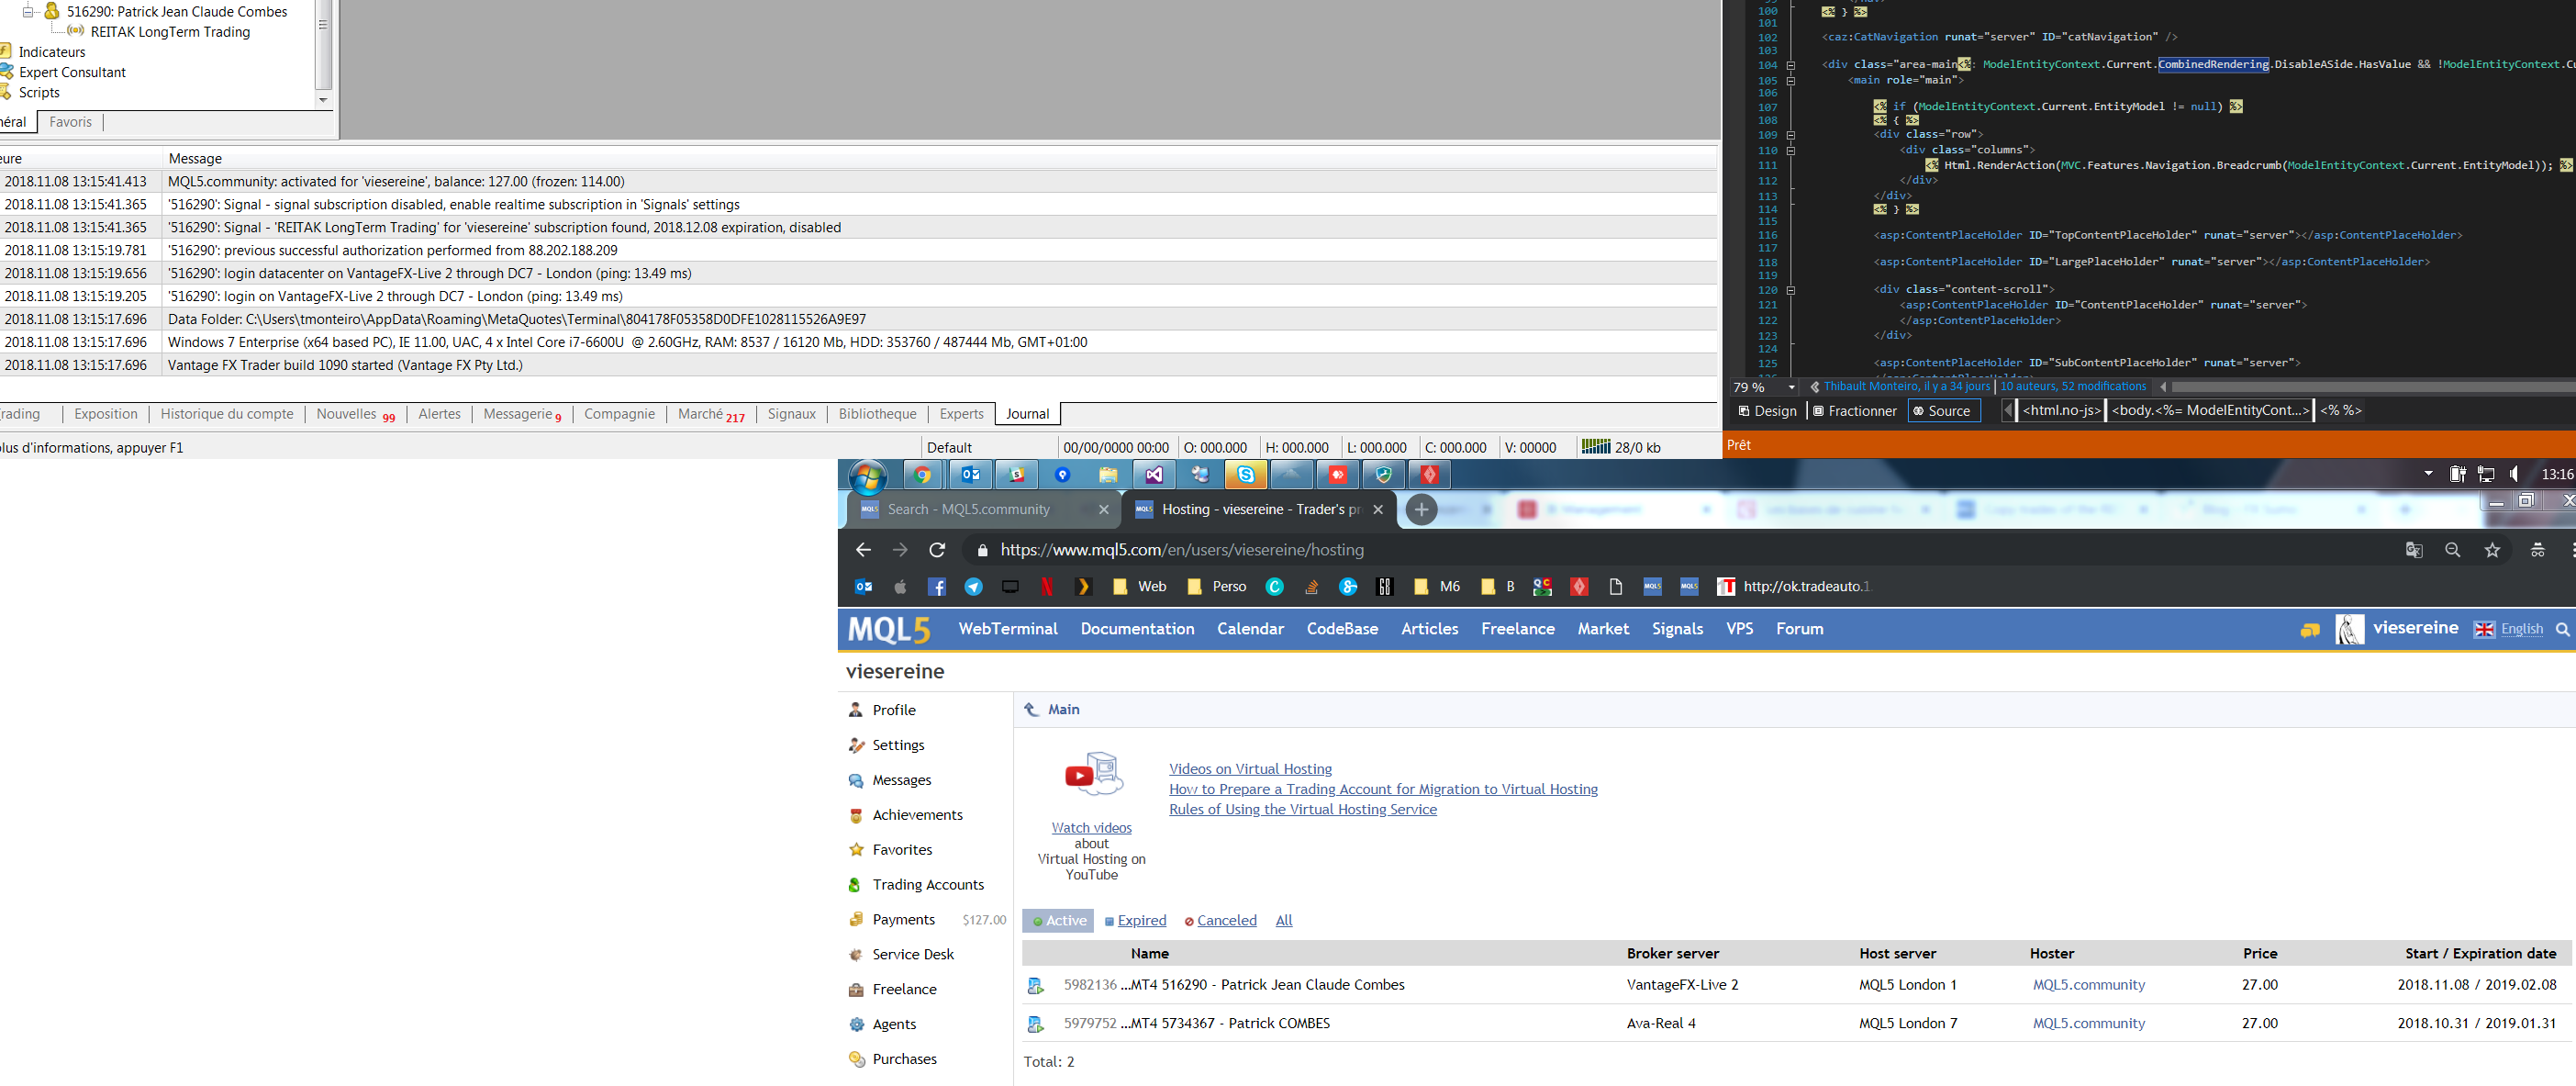The image size is (2576, 1086).
Task: Open a new Chrome tab
Action: pos(1421,510)
